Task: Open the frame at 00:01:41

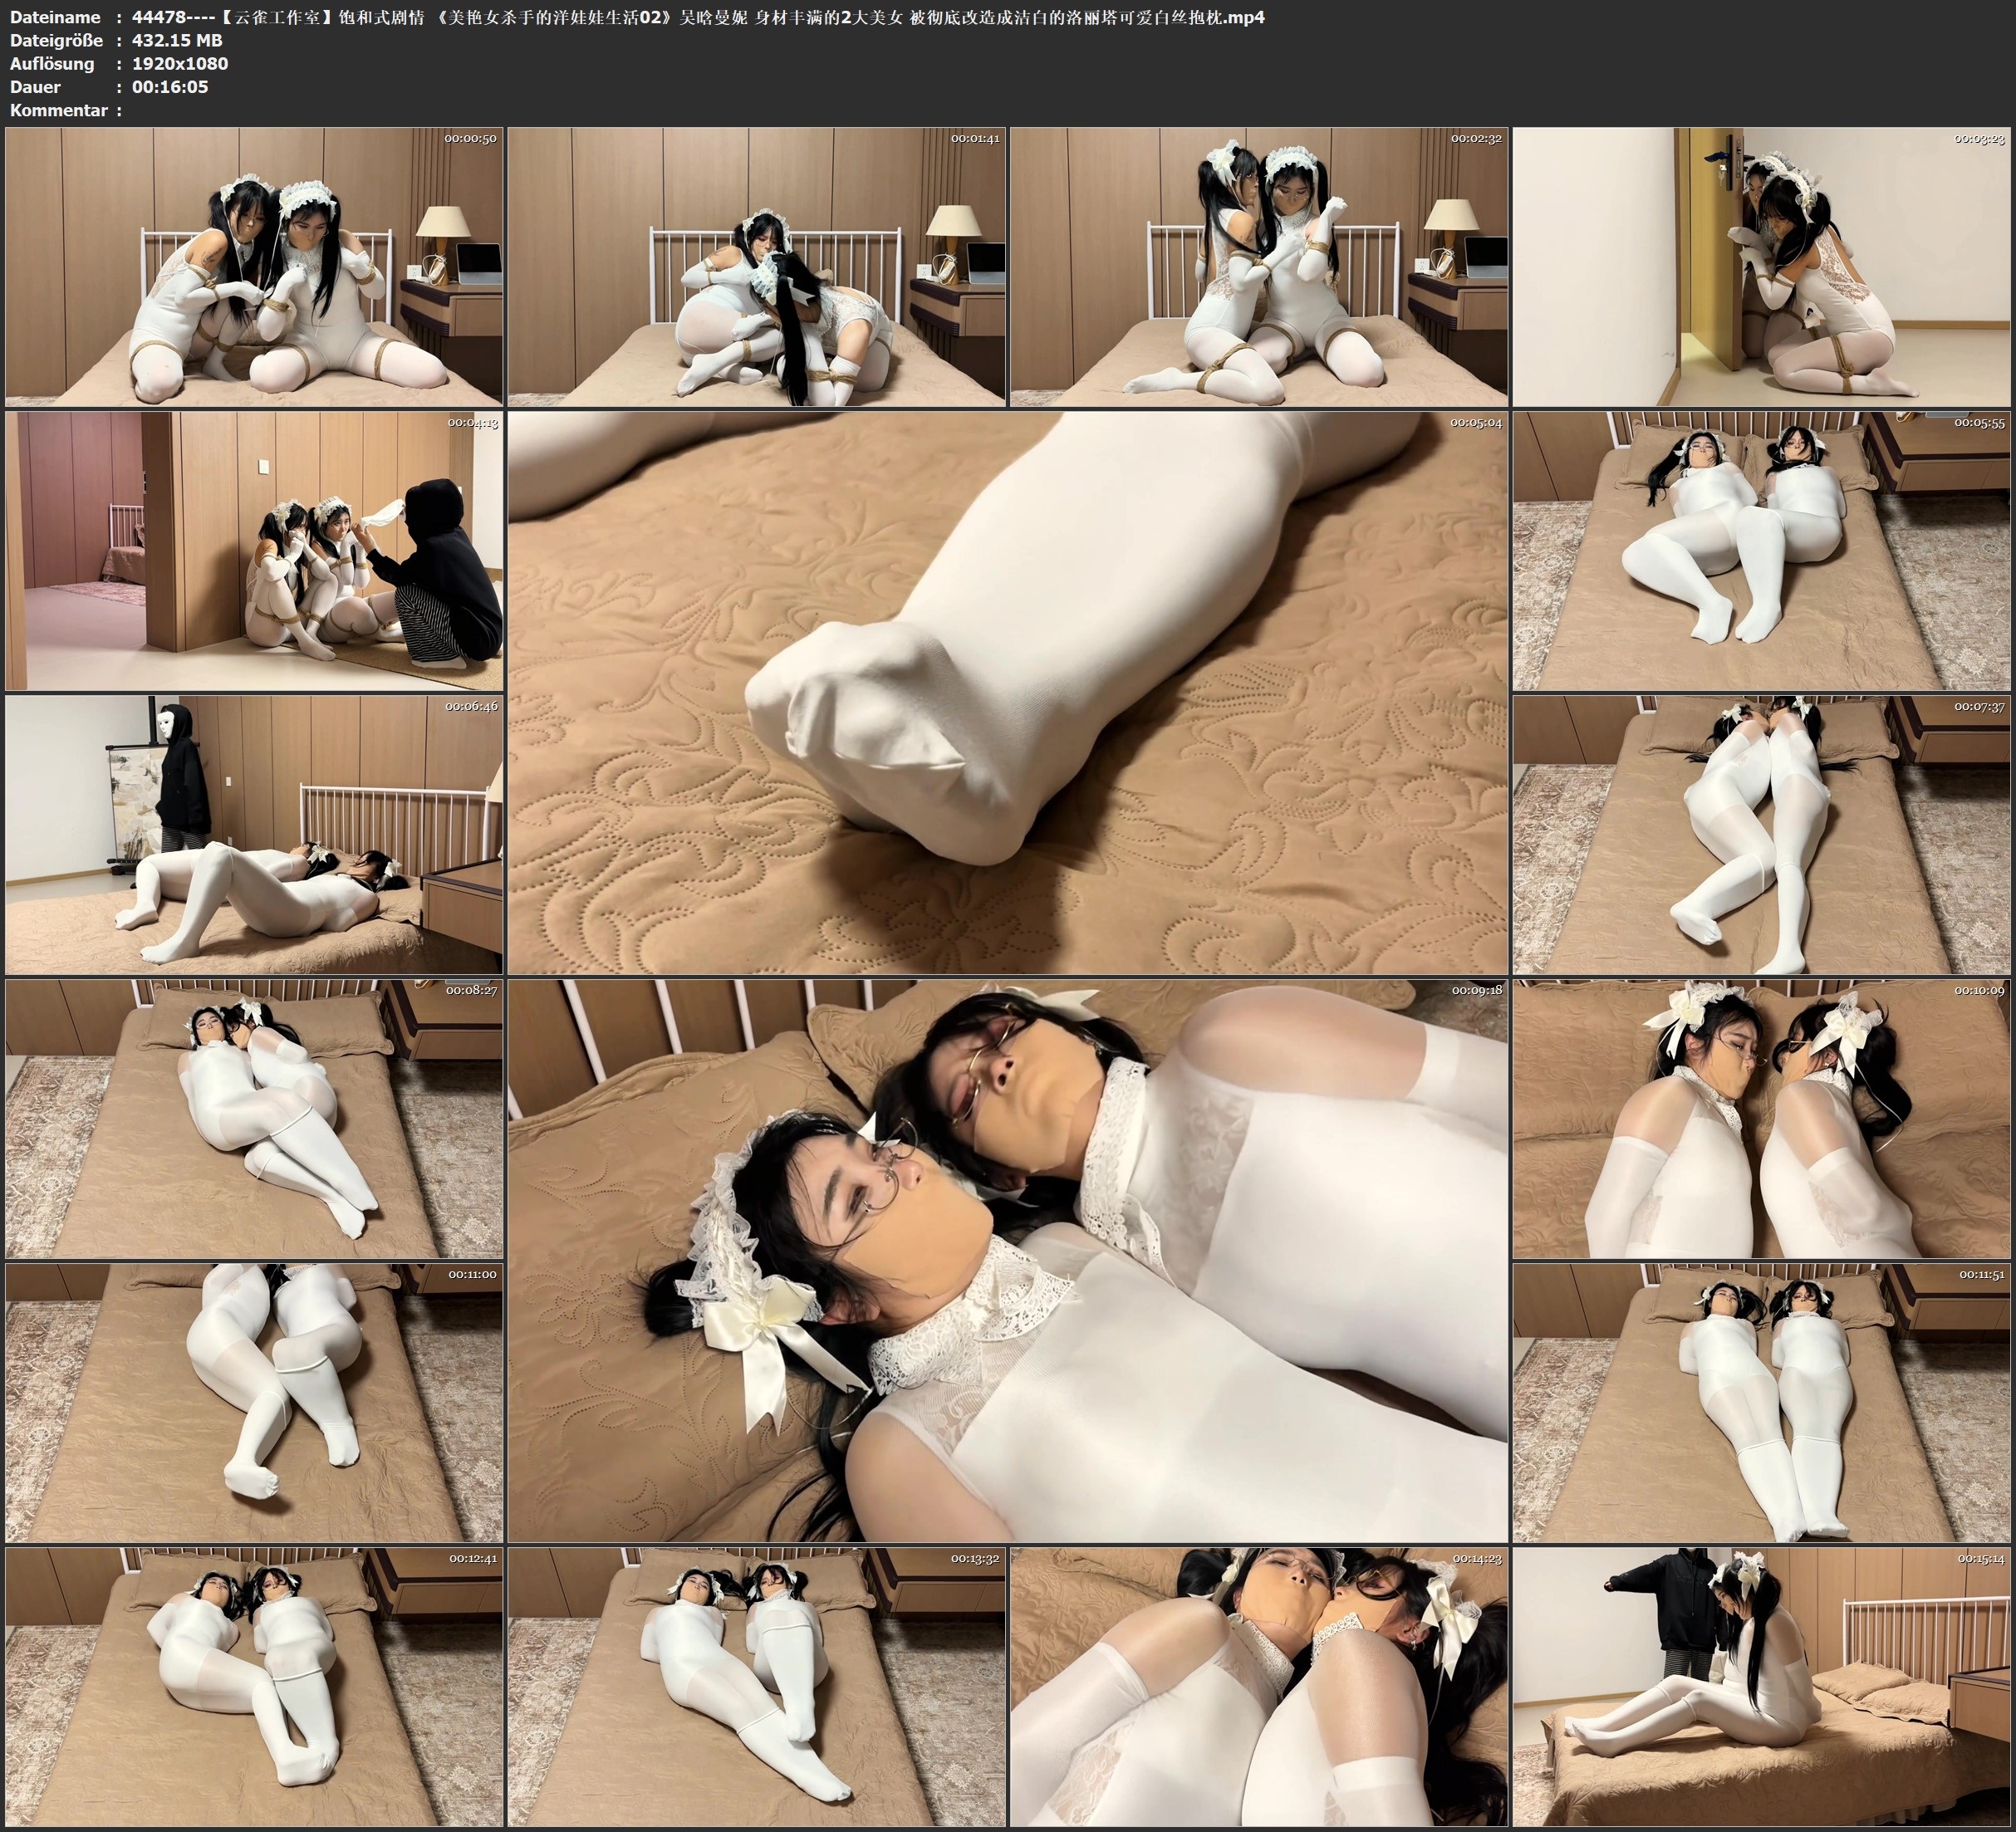Action: (756, 266)
